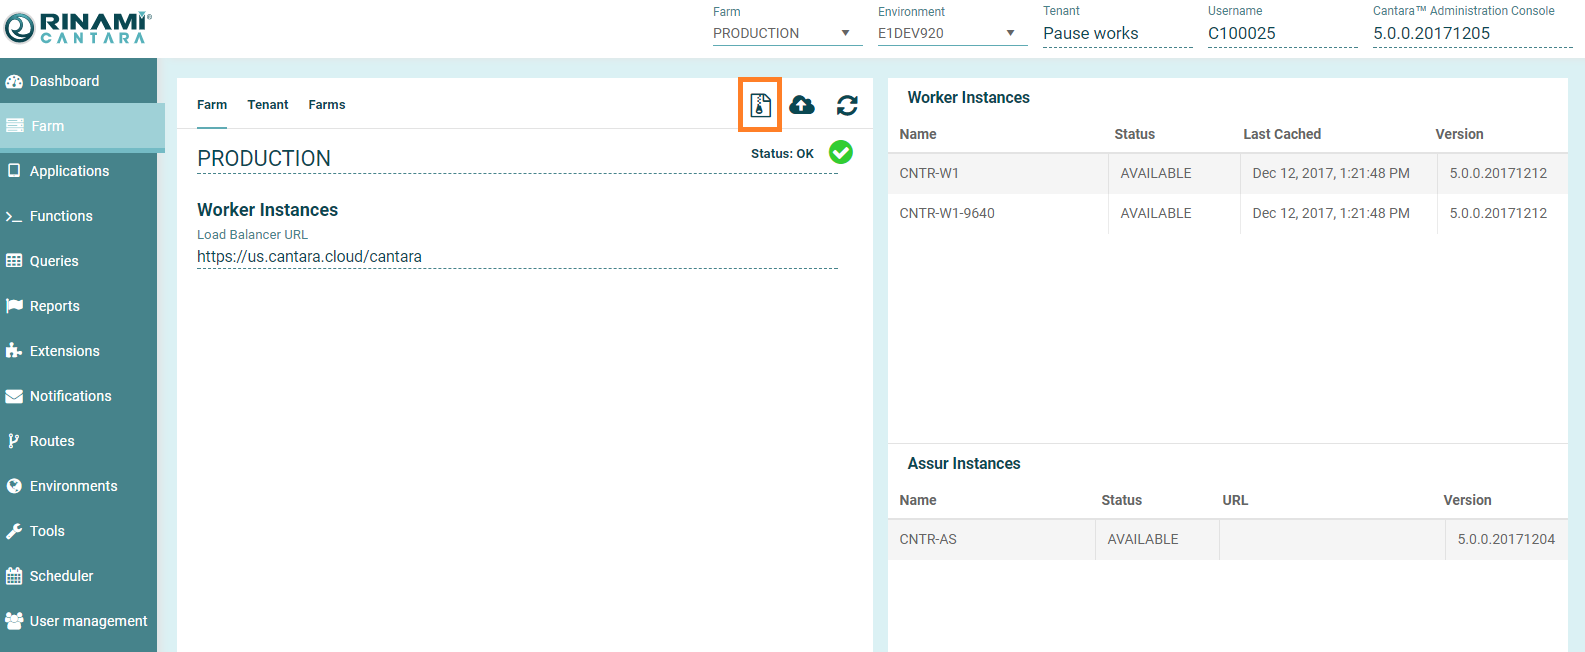Image resolution: width=1585 pixels, height=652 pixels.
Task: Open User management section
Action: click(88, 621)
